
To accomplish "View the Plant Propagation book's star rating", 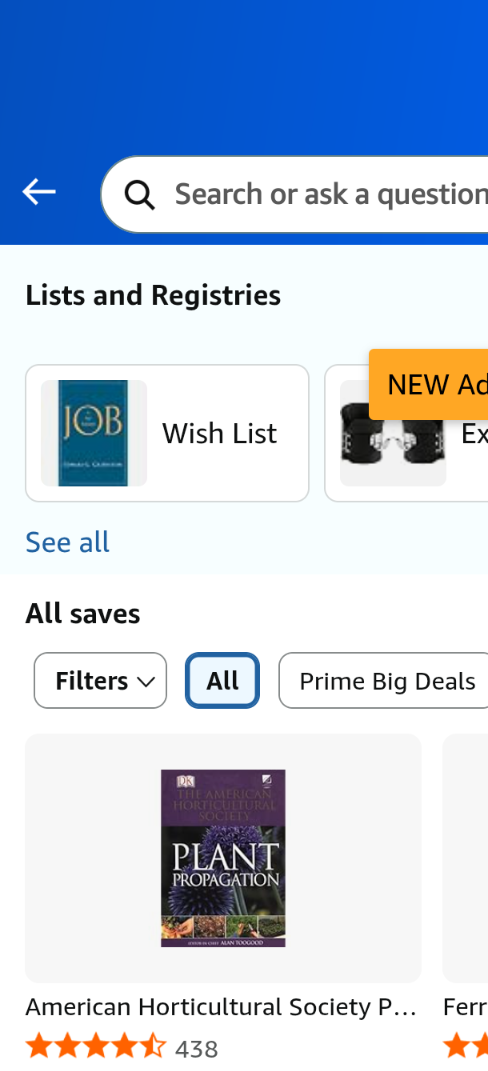I will coord(96,1046).
